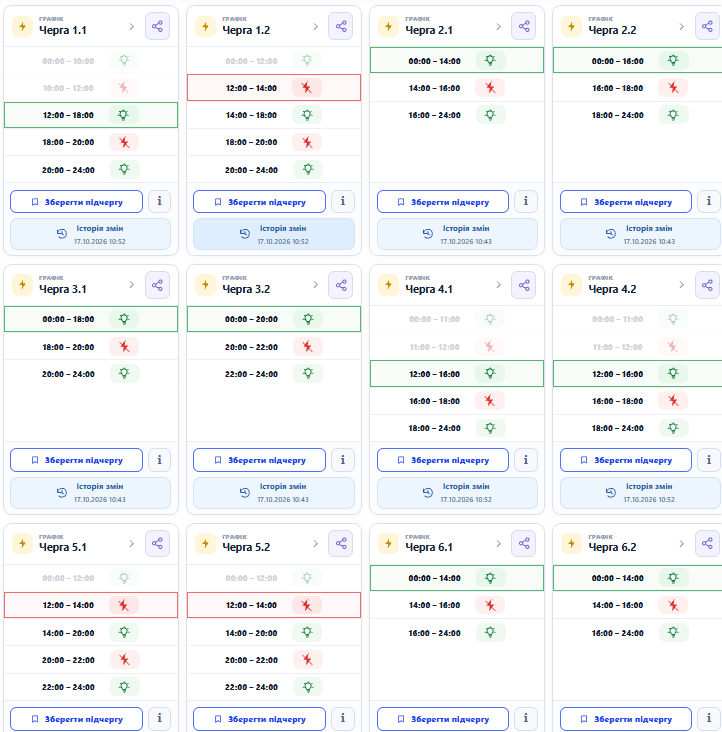Expand Черга 2.1 chevron arrow
Screen dimensions: 722x732
click(498, 27)
